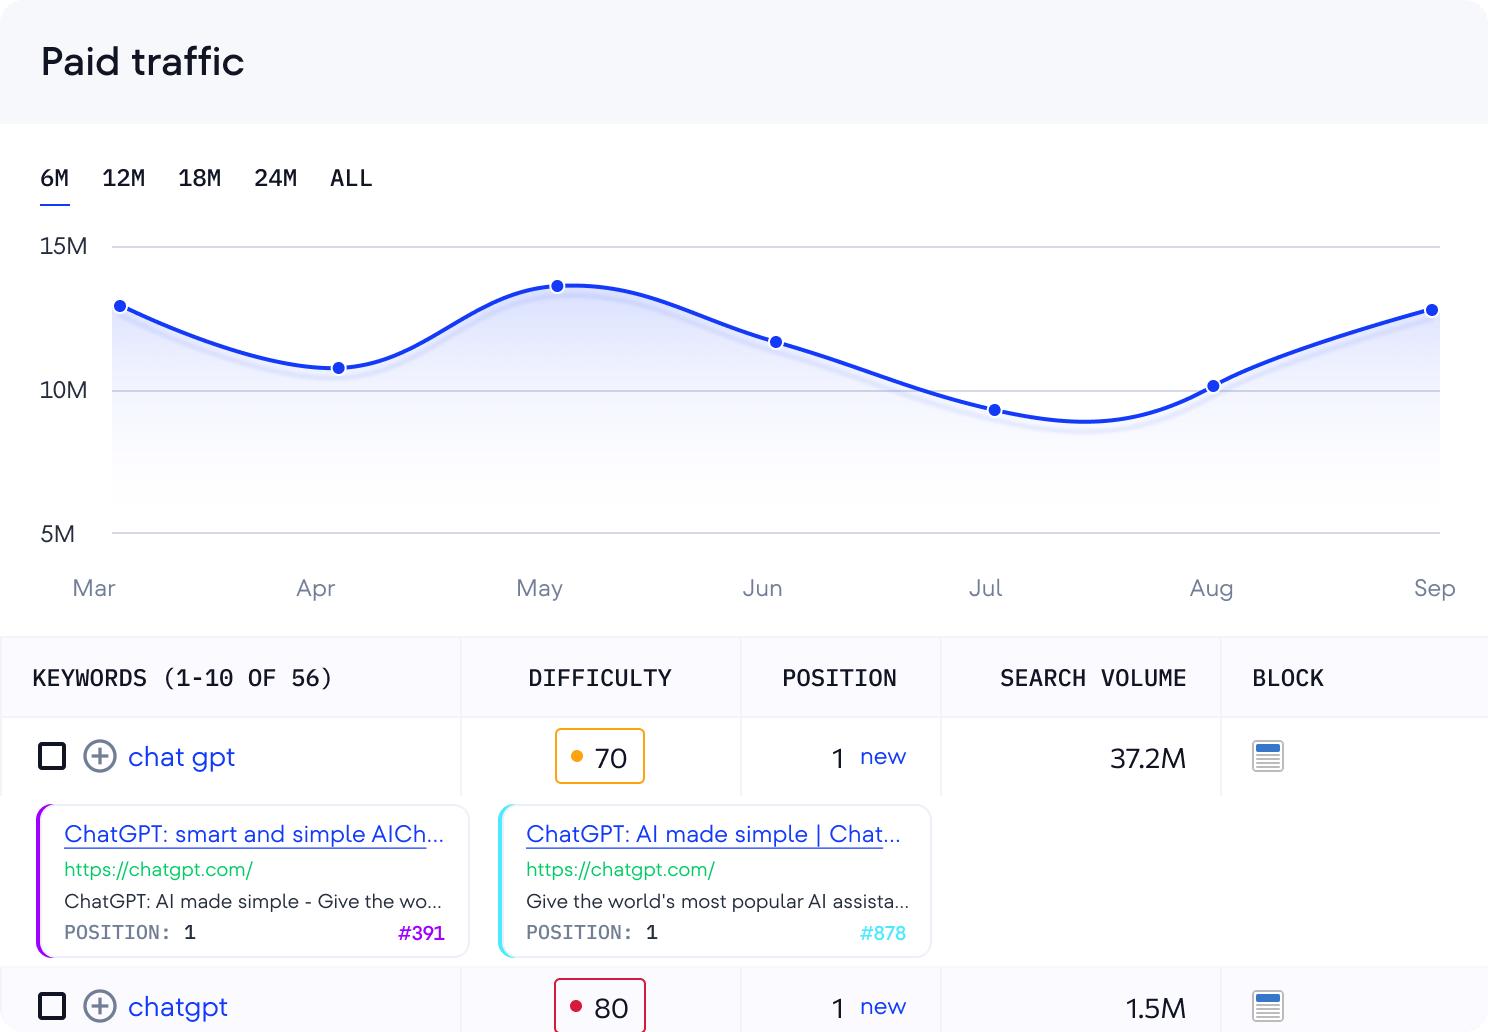Expand chatgpt keyword with plus icon
This screenshot has height=1032, width=1488.
click(100, 1006)
